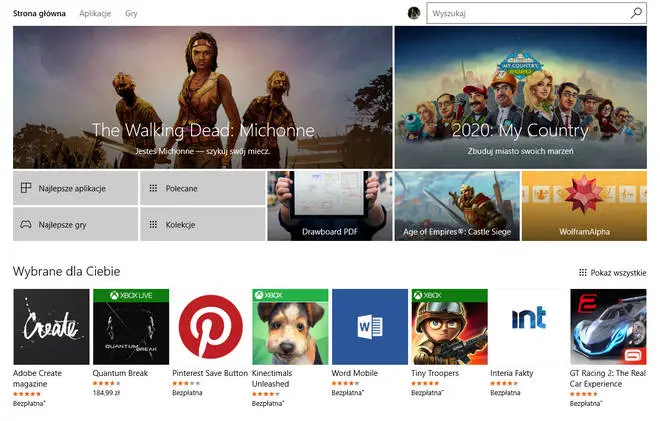Open the Strona główna tab
660x421 pixels.
coord(39,13)
